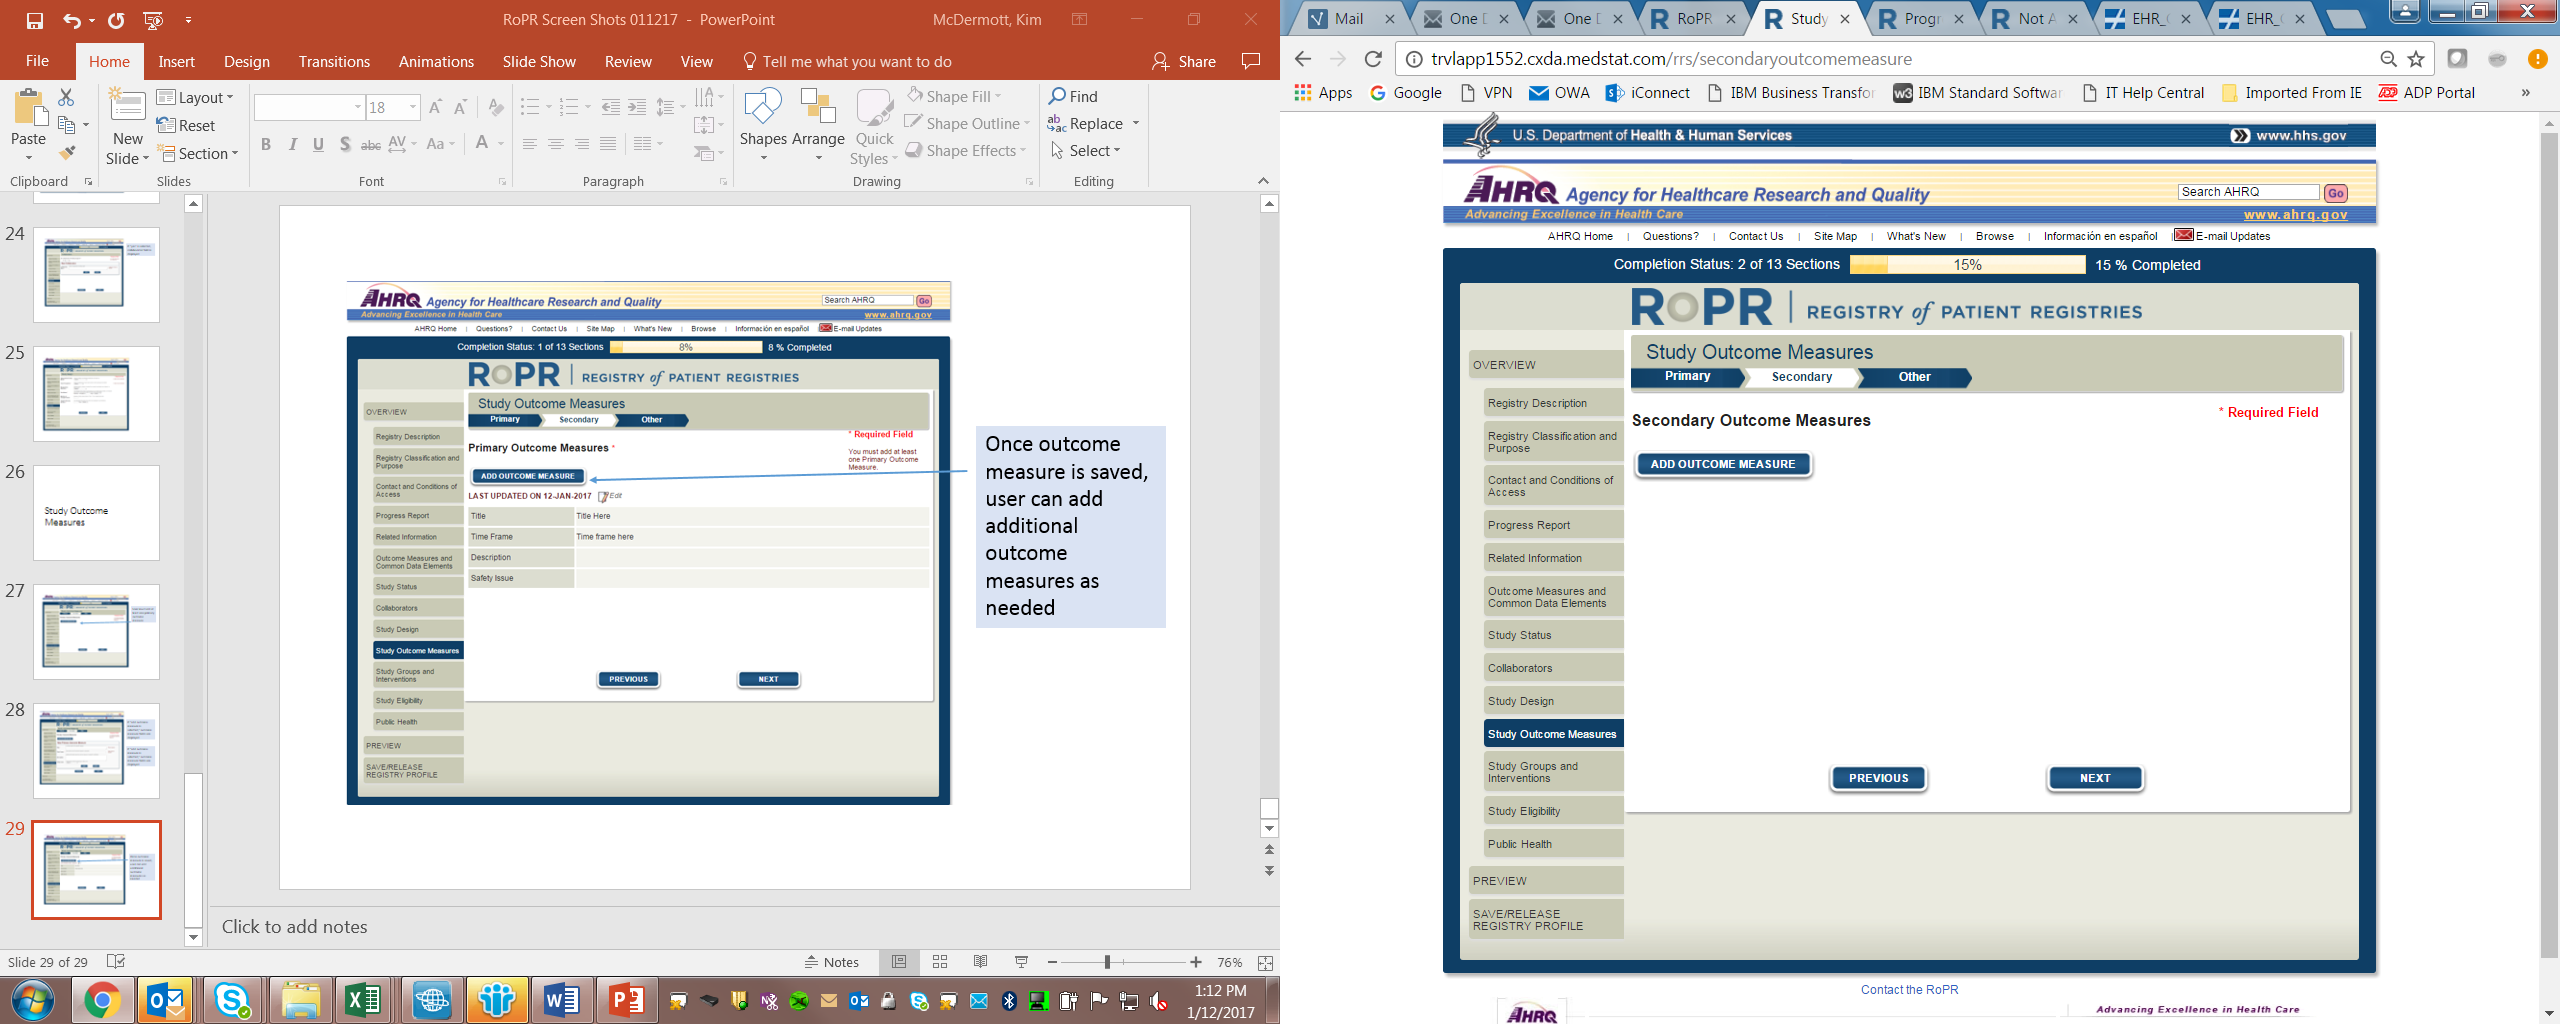Toggle underline formatting
Viewport: 2560px width, 1024px height.
318,144
